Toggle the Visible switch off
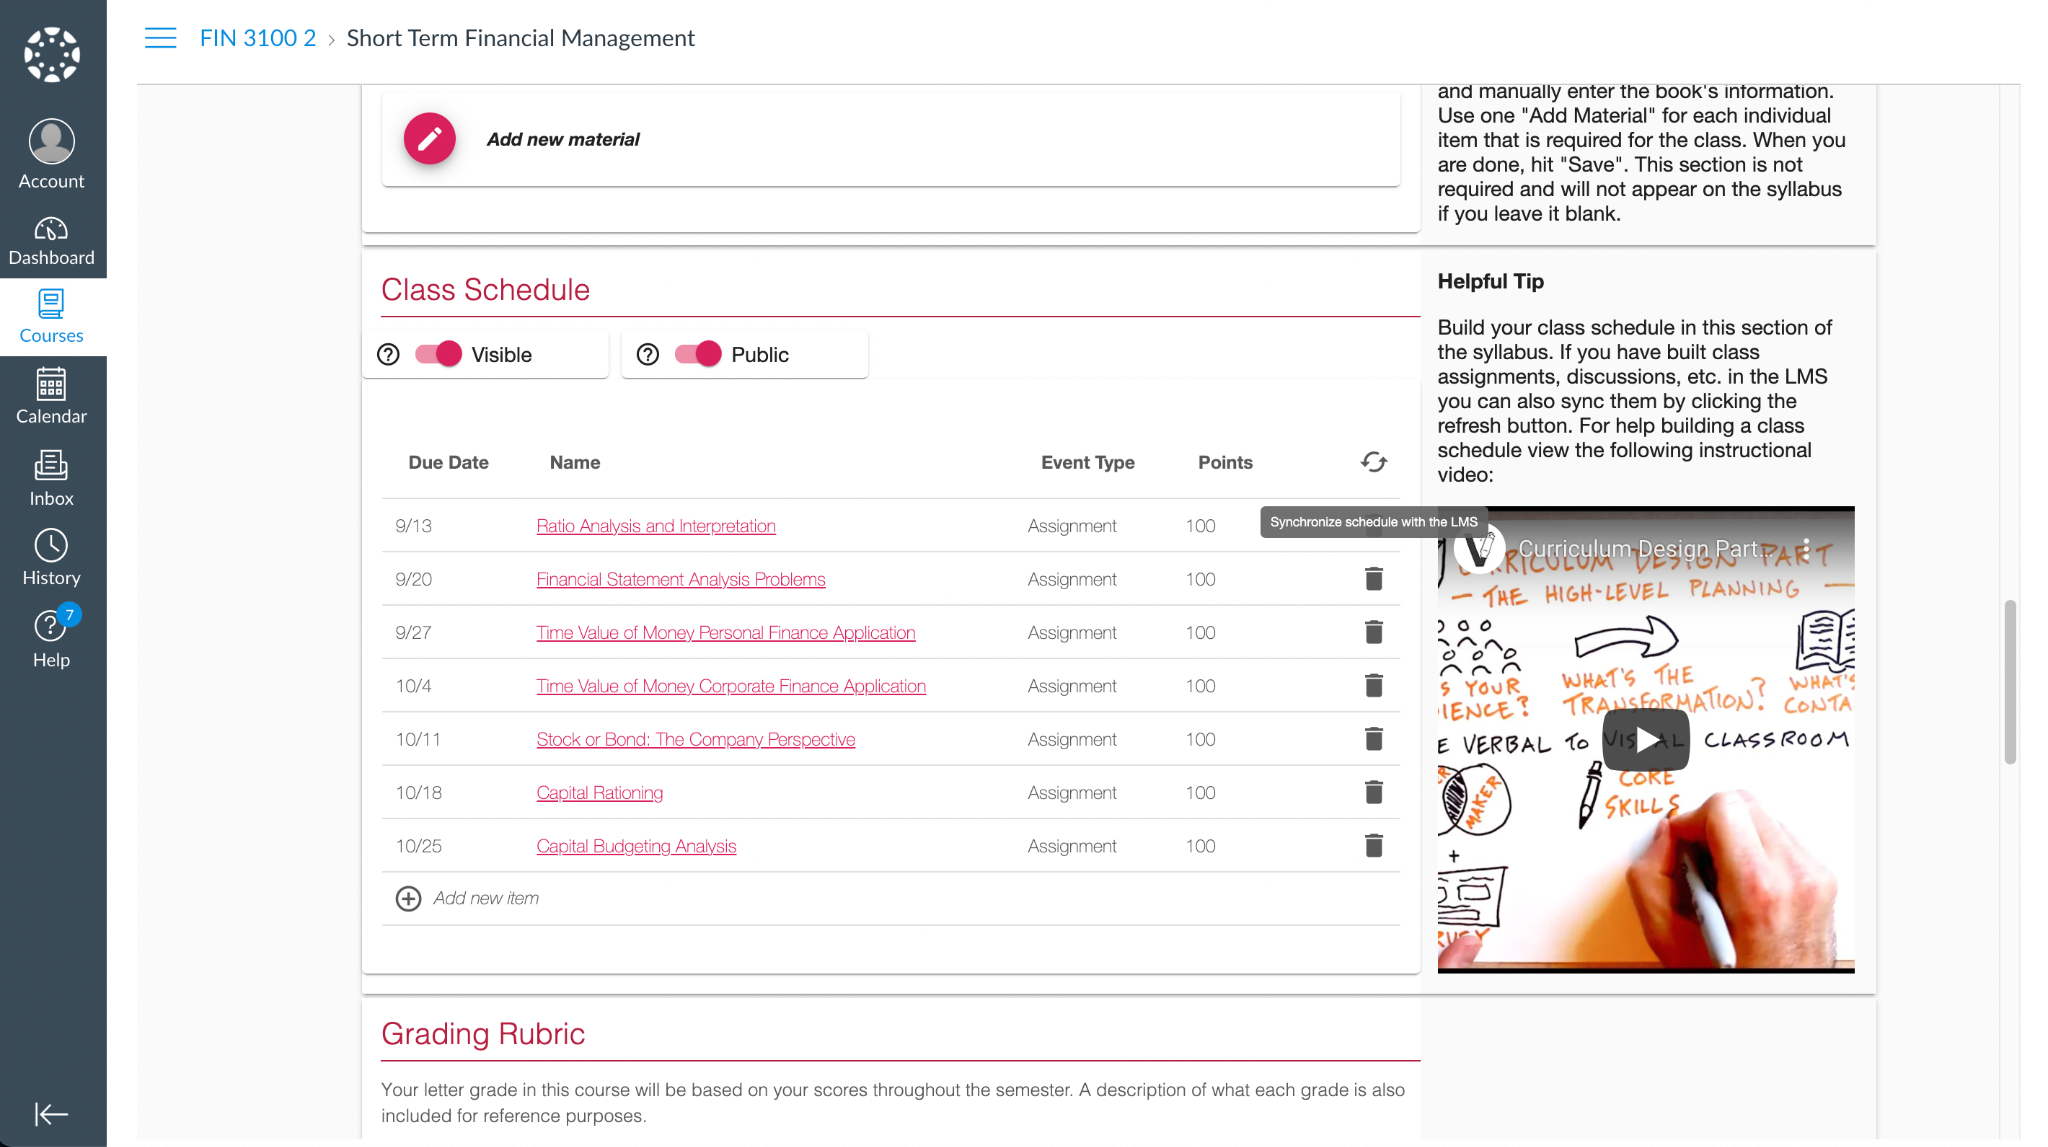Screen dimensions: 2048x1147 click(438, 354)
